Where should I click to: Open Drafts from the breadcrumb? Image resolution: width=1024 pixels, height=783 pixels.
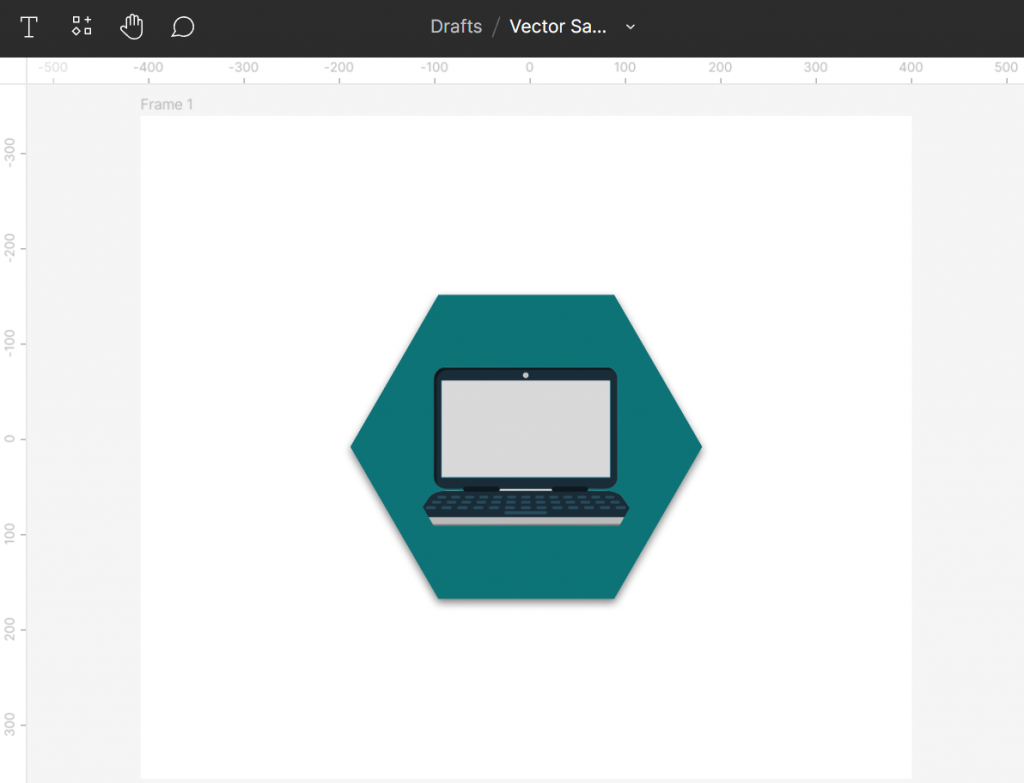[456, 27]
